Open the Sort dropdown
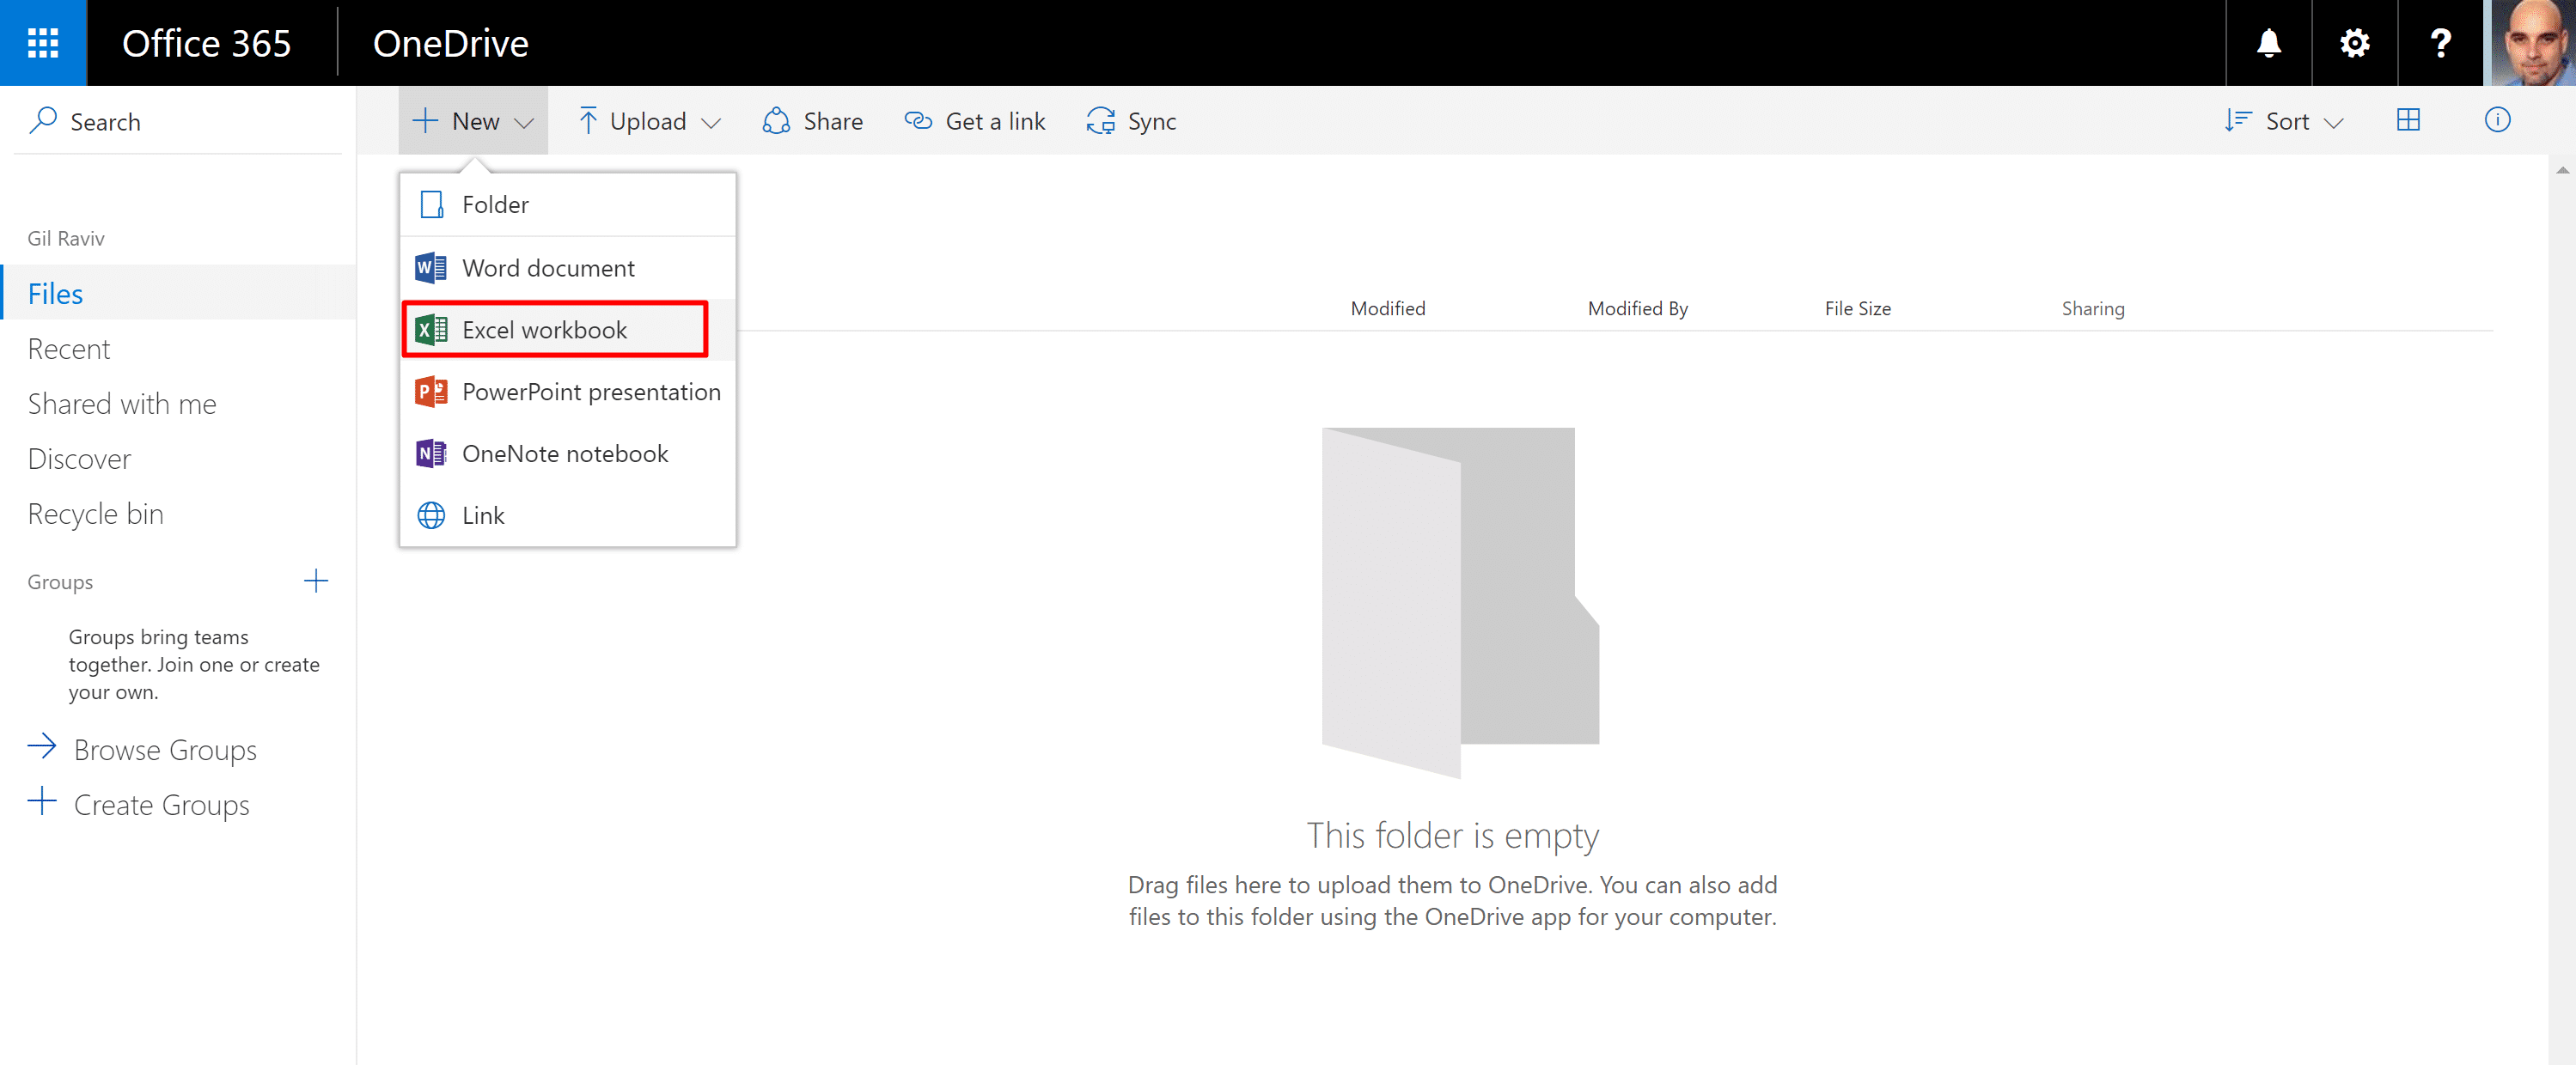This screenshot has width=2576, height=1065. (2284, 121)
